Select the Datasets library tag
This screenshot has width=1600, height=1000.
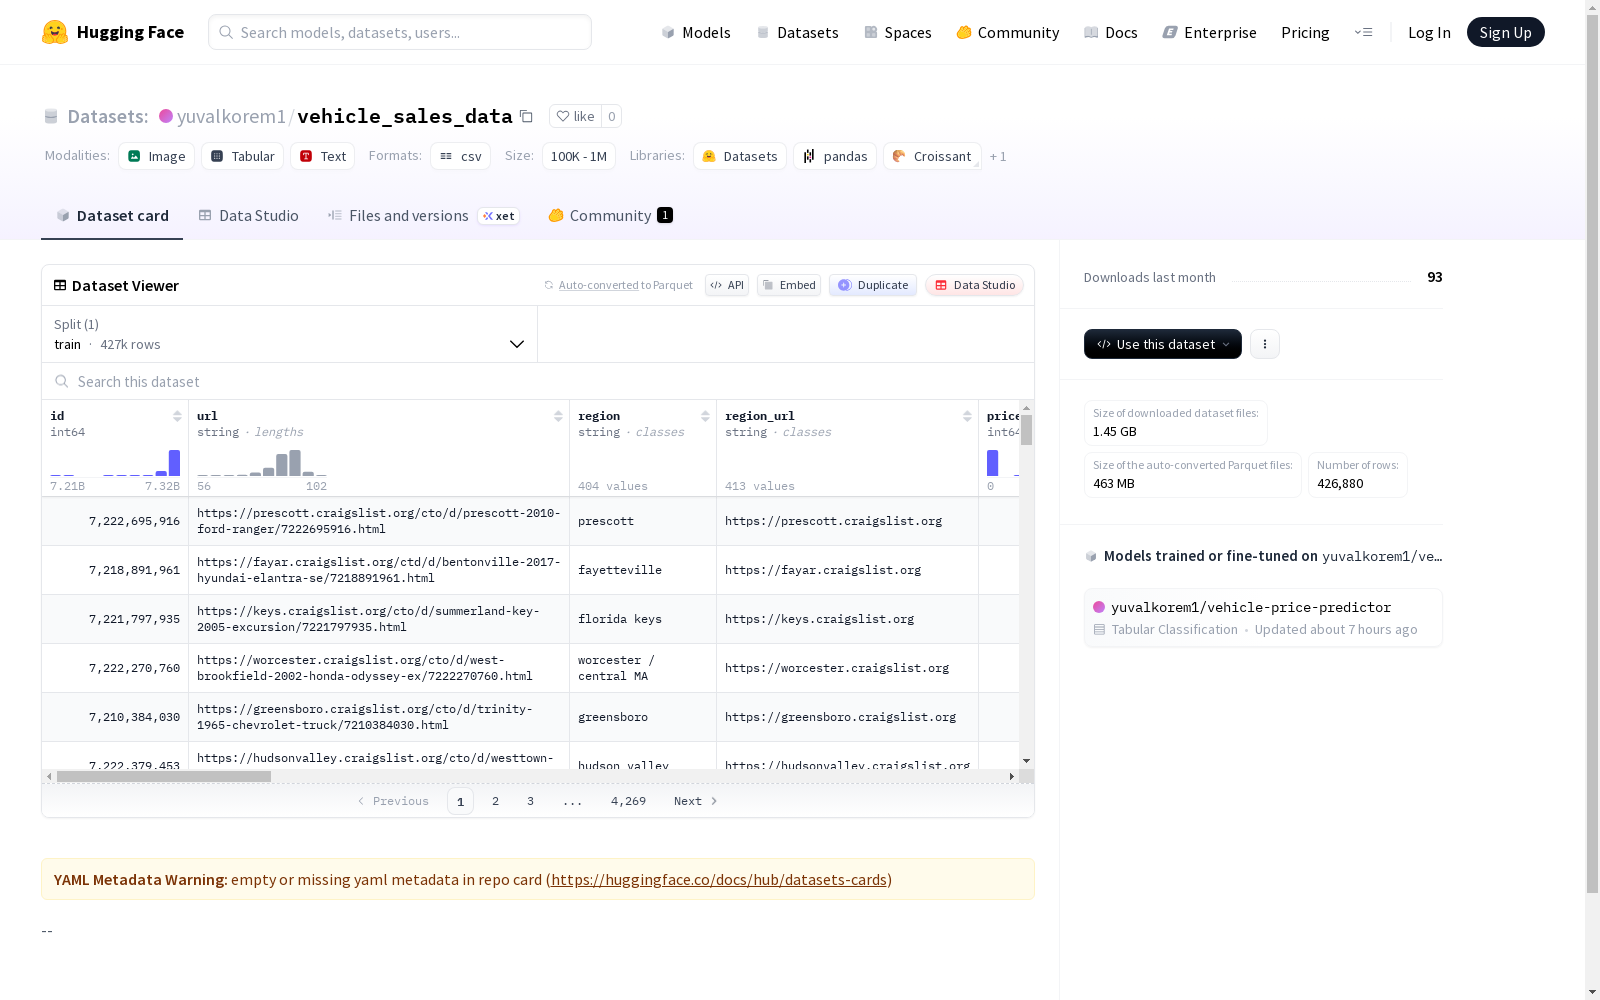click(x=740, y=156)
